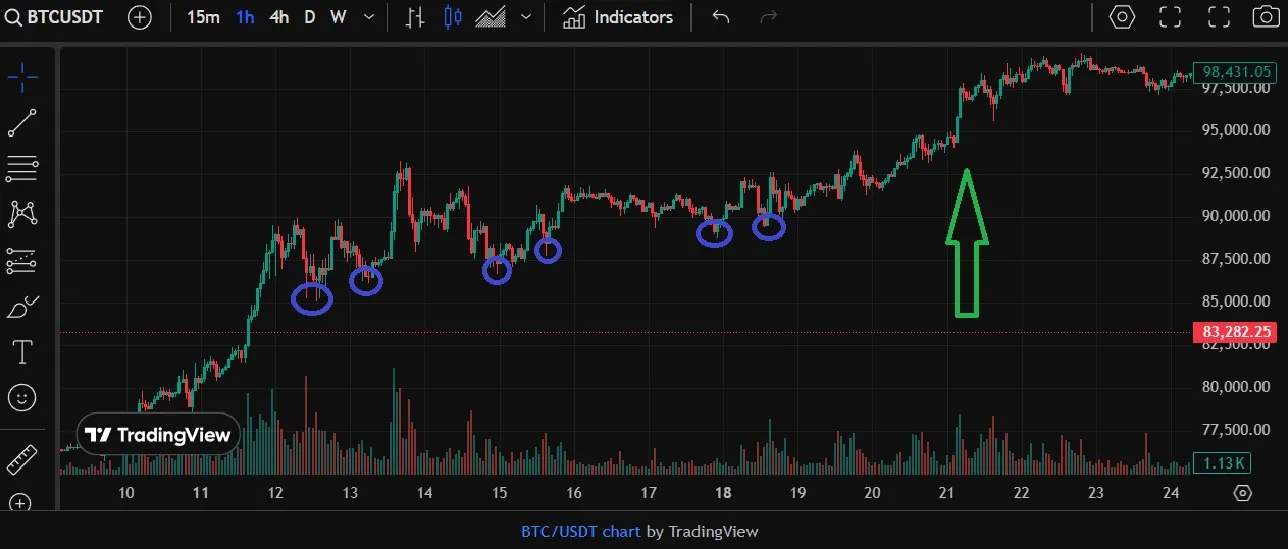Image resolution: width=1288 pixels, height=549 pixels.
Task: Select the ruler measure tool
Action: (22, 459)
